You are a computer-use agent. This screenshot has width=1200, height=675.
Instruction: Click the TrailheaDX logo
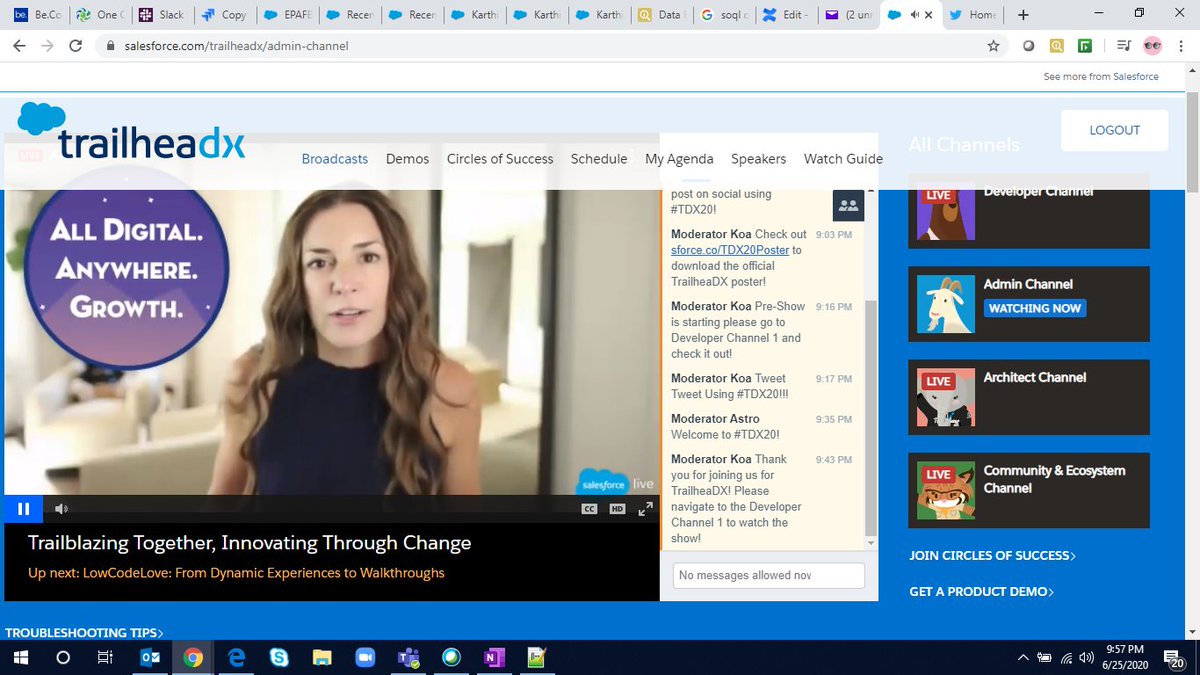coord(132,132)
